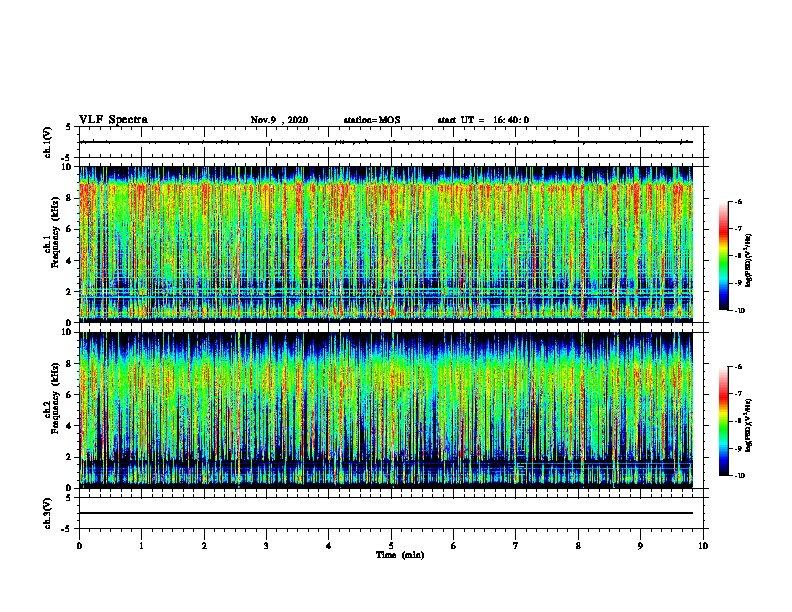
Task: Click ch.2 frequency axis "8" tick label
Action: pyautogui.click(x=69, y=364)
